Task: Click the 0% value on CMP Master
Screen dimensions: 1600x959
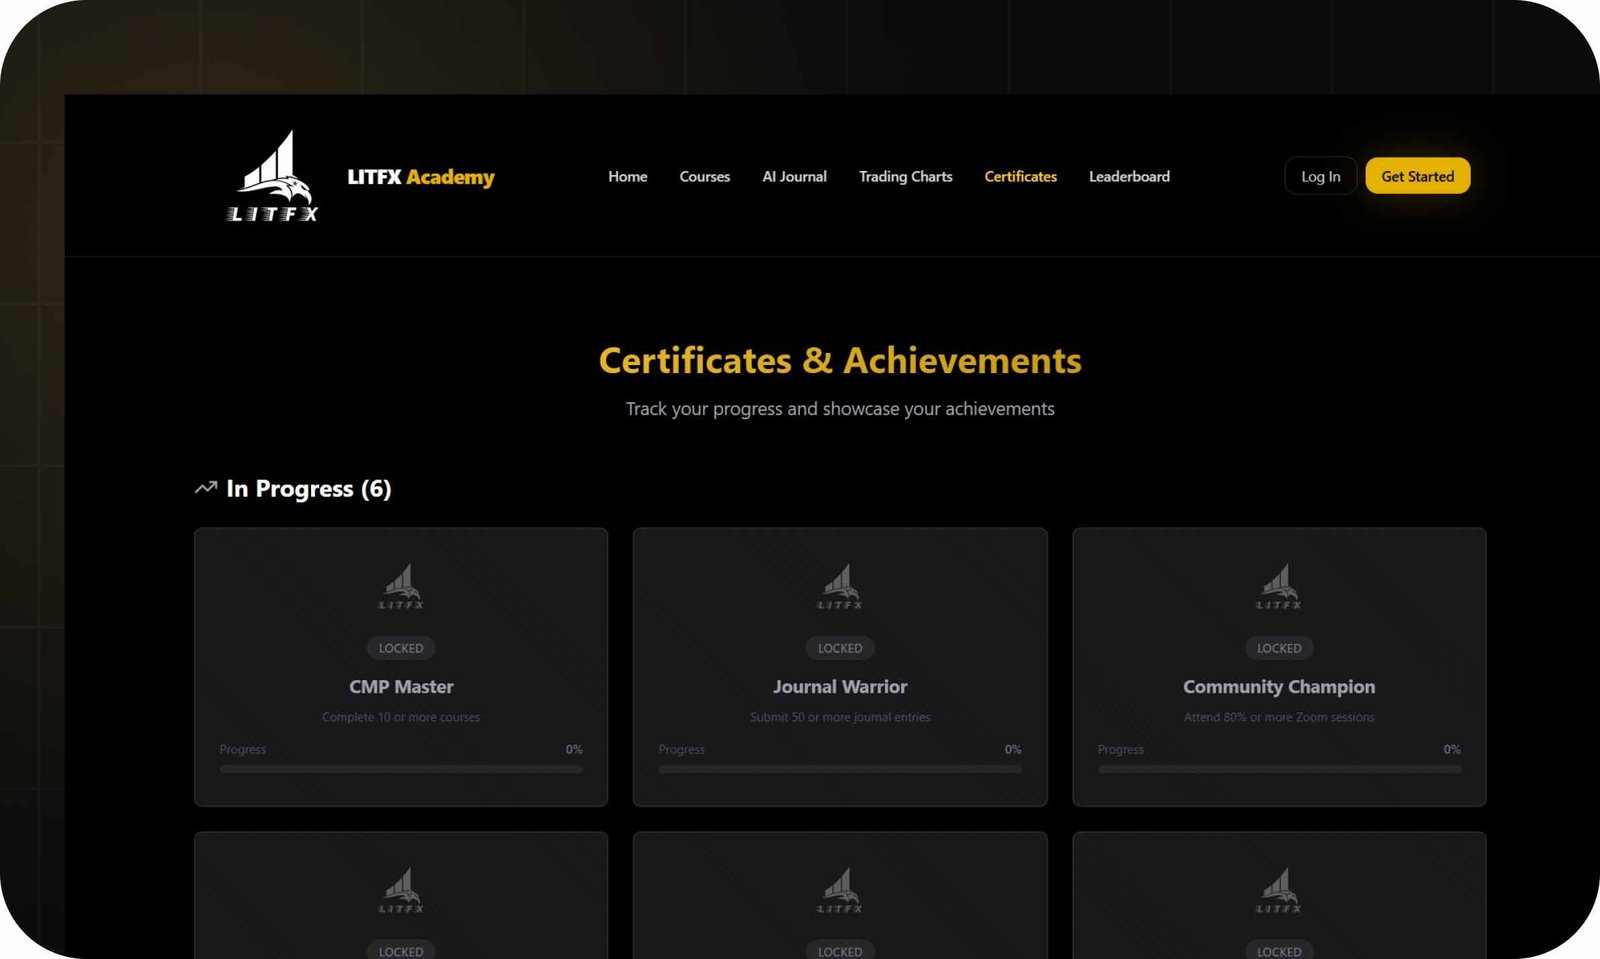Action: [x=574, y=749]
